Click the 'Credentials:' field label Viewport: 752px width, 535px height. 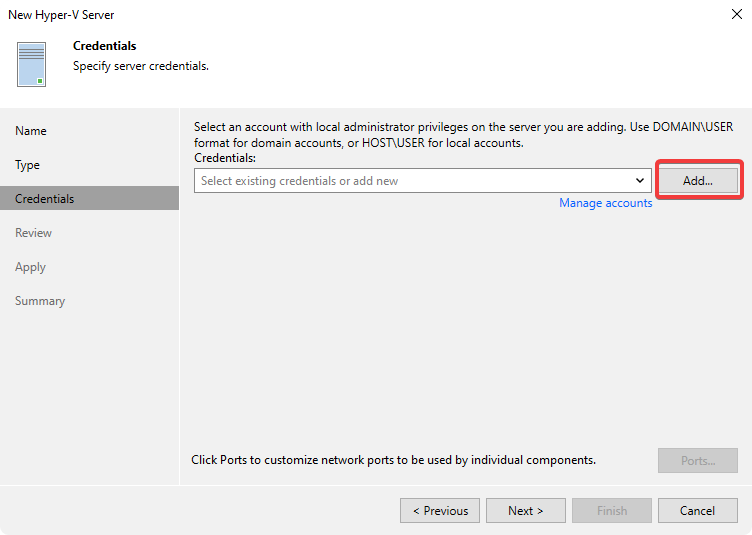click(x=225, y=158)
